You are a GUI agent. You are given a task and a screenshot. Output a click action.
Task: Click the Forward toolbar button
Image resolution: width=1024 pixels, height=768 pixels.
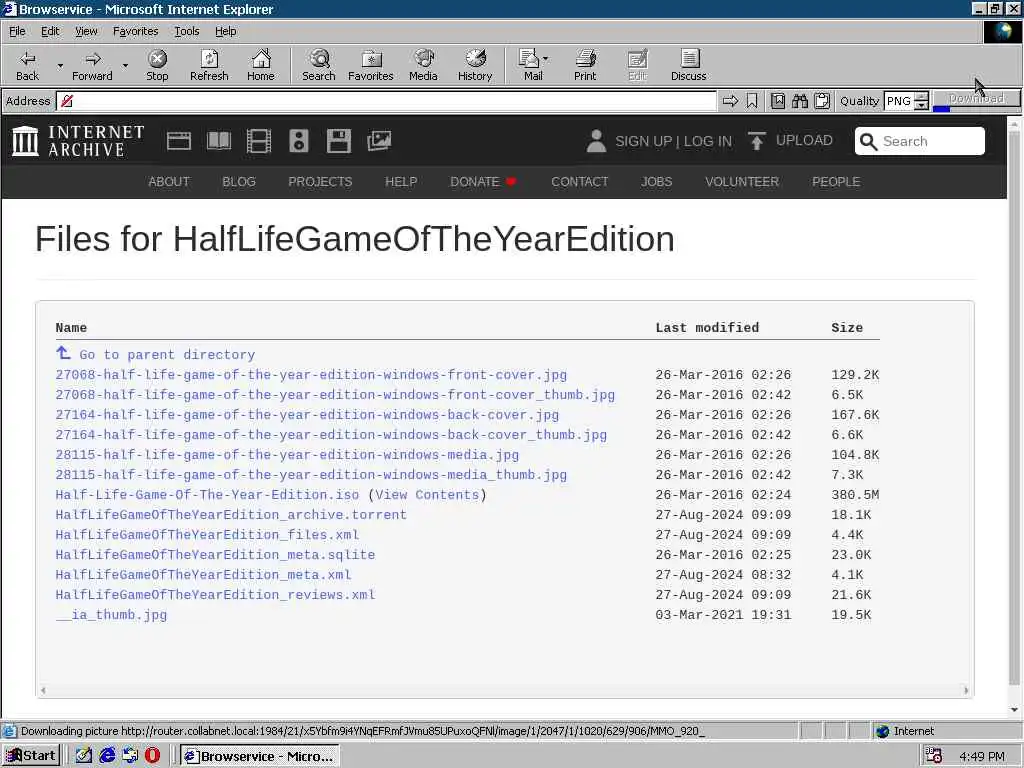pos(92,65)
